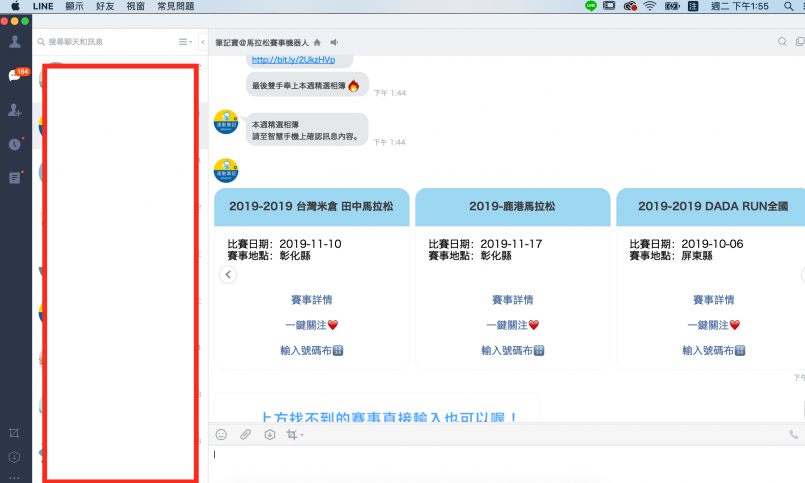Search within this chat using the magnifier icon
Image resolution: width=805 pixels, height=483 pixels.
(x=782, y=42)
